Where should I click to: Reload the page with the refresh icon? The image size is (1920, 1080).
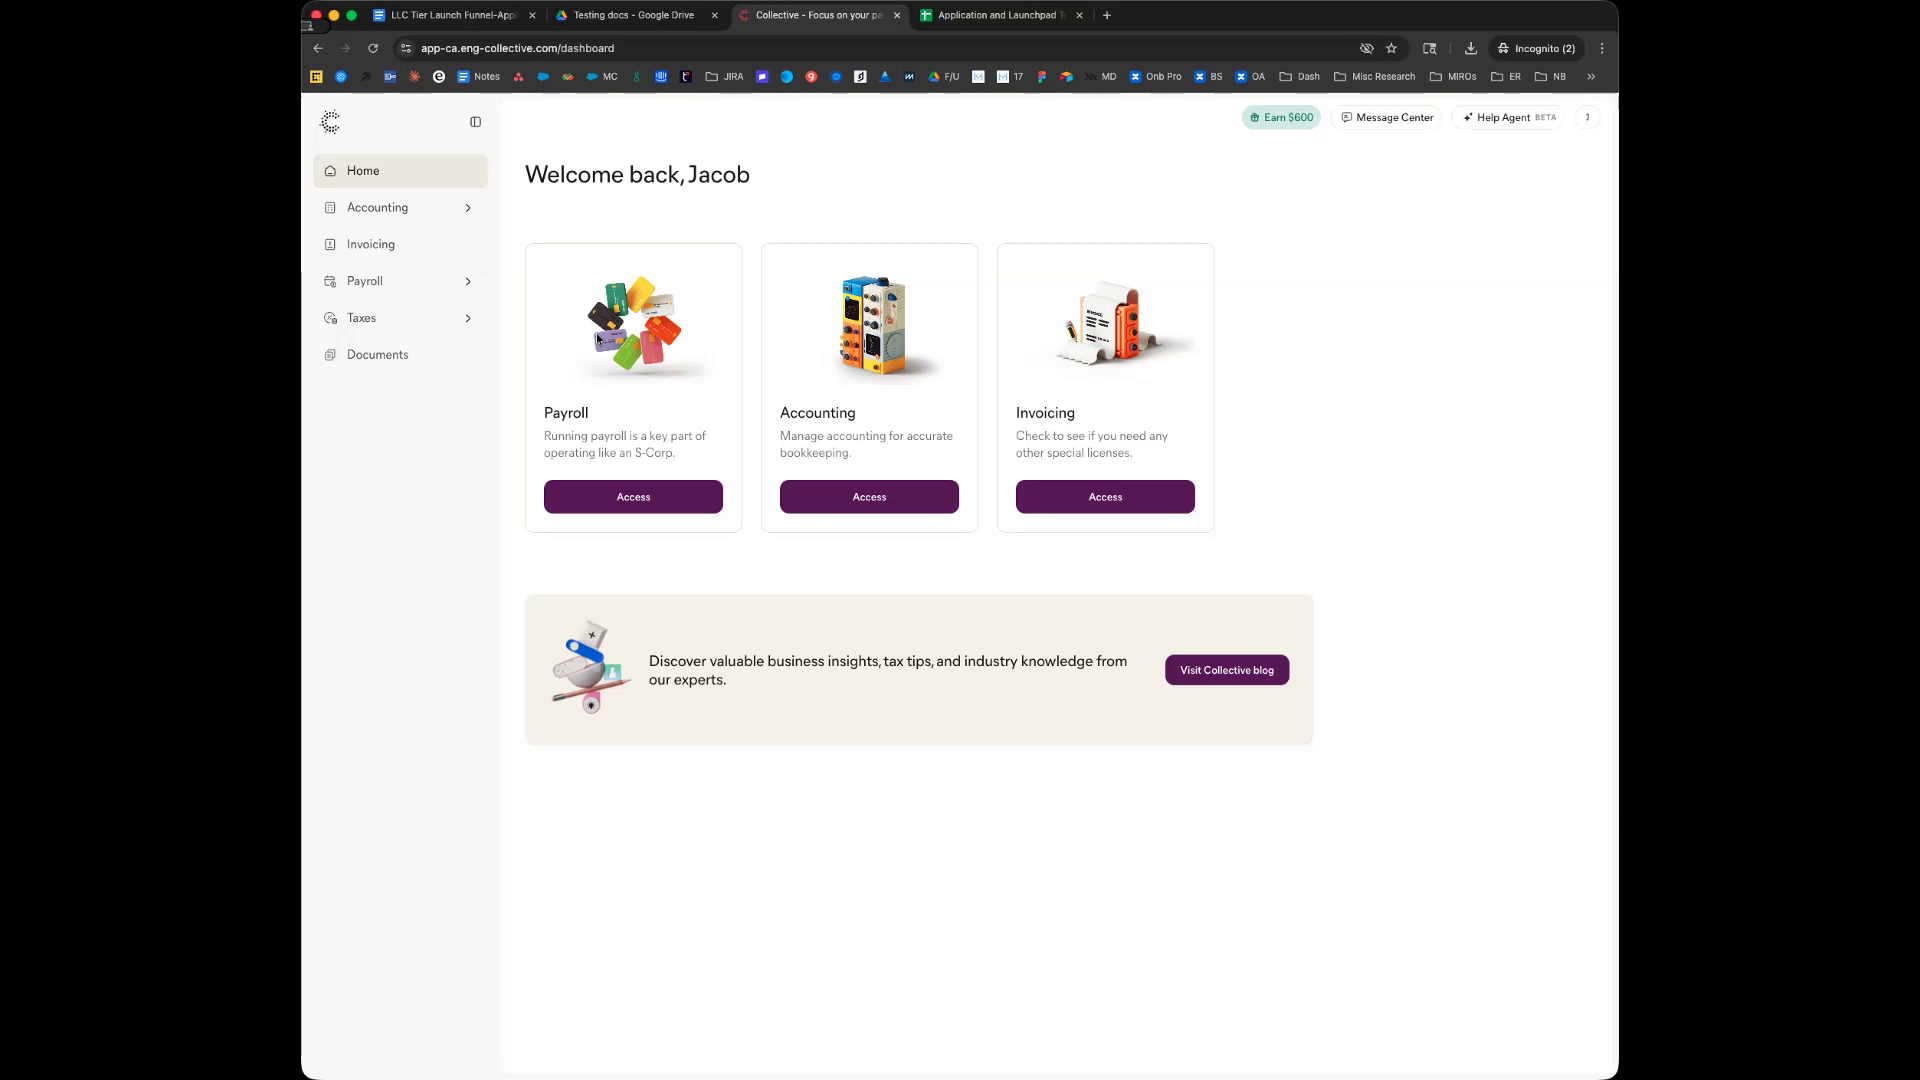[373, 48]
